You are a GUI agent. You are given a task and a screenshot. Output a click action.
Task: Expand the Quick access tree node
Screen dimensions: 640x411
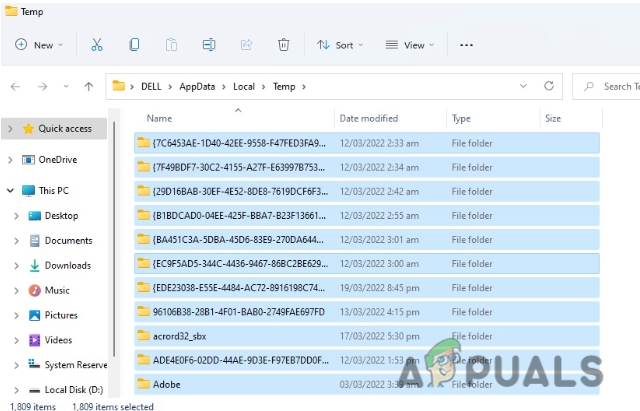click(10, 129)
